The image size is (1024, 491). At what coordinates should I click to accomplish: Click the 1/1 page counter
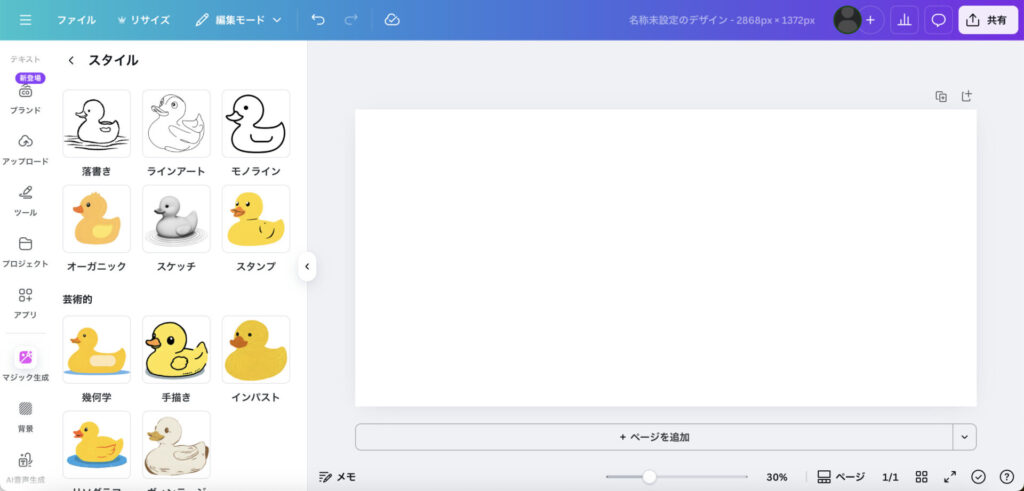coord(890,477)
